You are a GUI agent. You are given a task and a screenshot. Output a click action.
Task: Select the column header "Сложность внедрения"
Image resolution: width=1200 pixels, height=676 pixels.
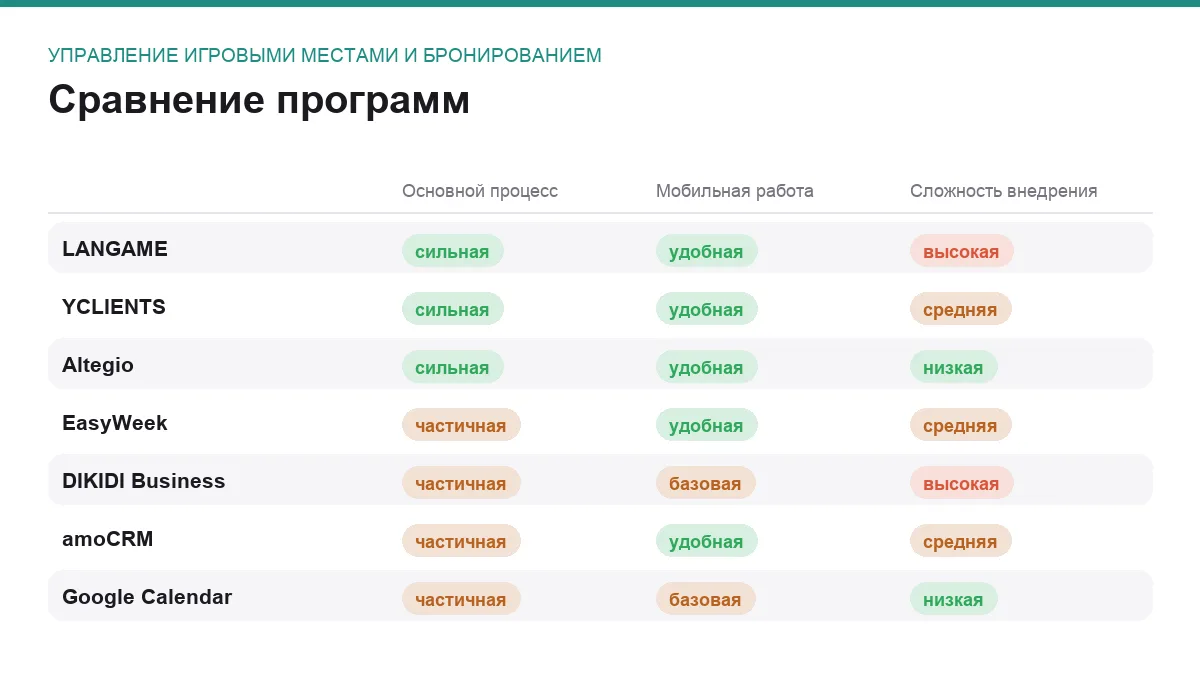click(1004, 191)
